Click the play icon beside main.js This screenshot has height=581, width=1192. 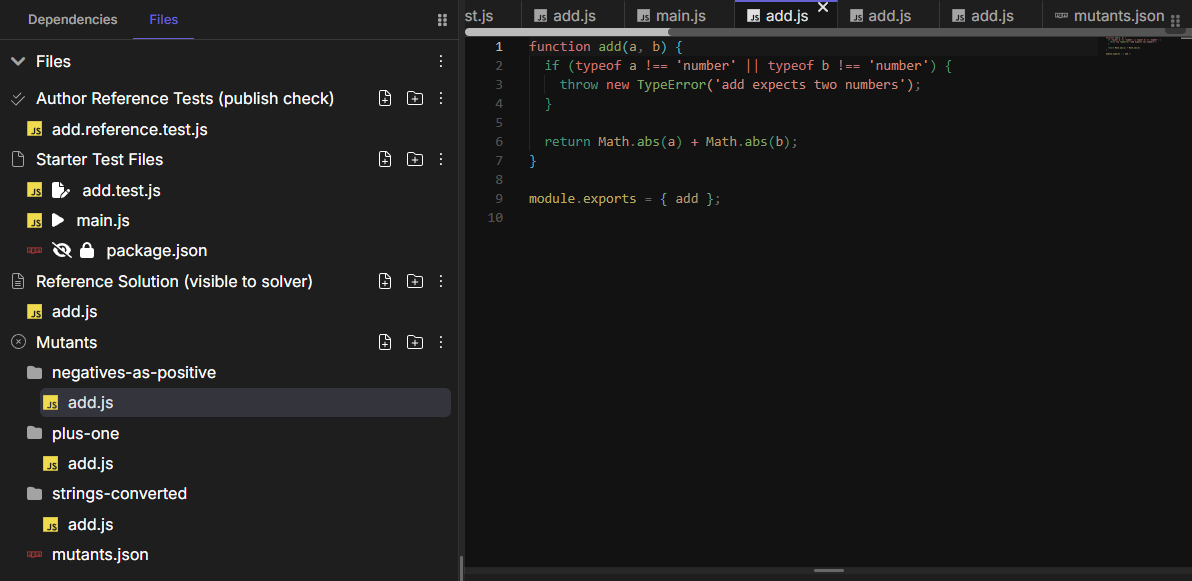tap(58, 221)
